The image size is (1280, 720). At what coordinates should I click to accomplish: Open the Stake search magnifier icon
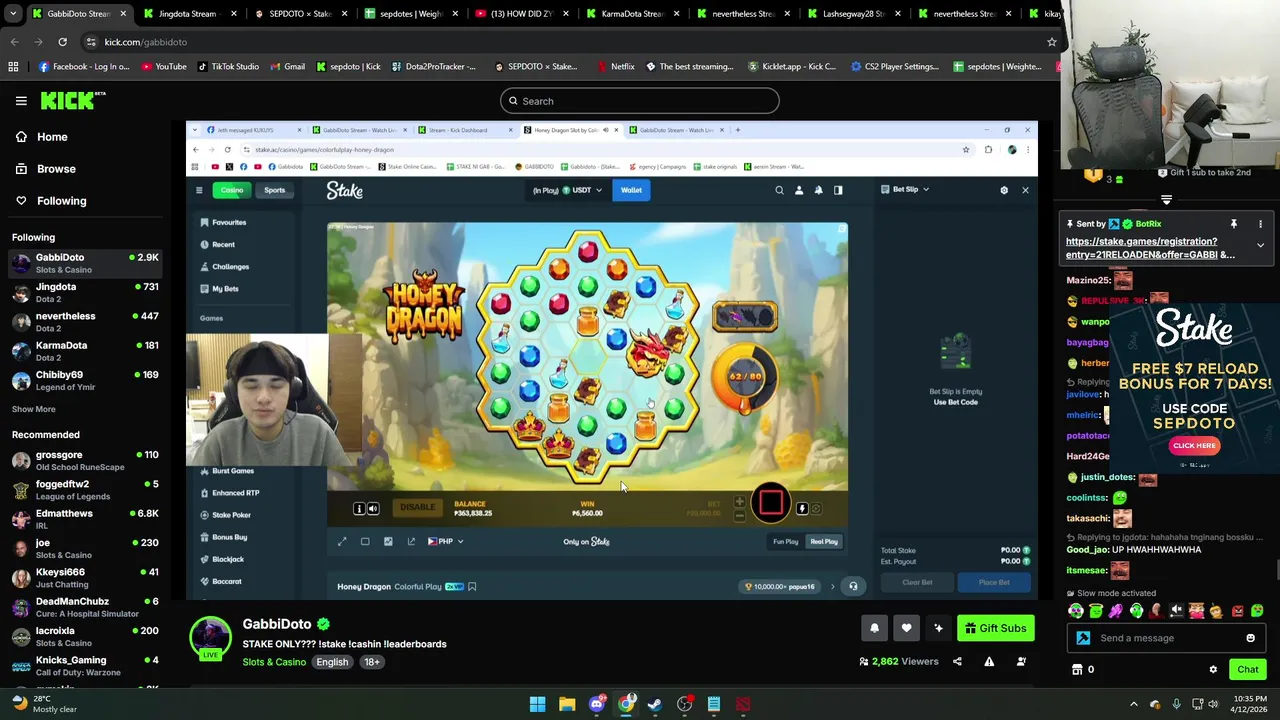click(779, 190)
